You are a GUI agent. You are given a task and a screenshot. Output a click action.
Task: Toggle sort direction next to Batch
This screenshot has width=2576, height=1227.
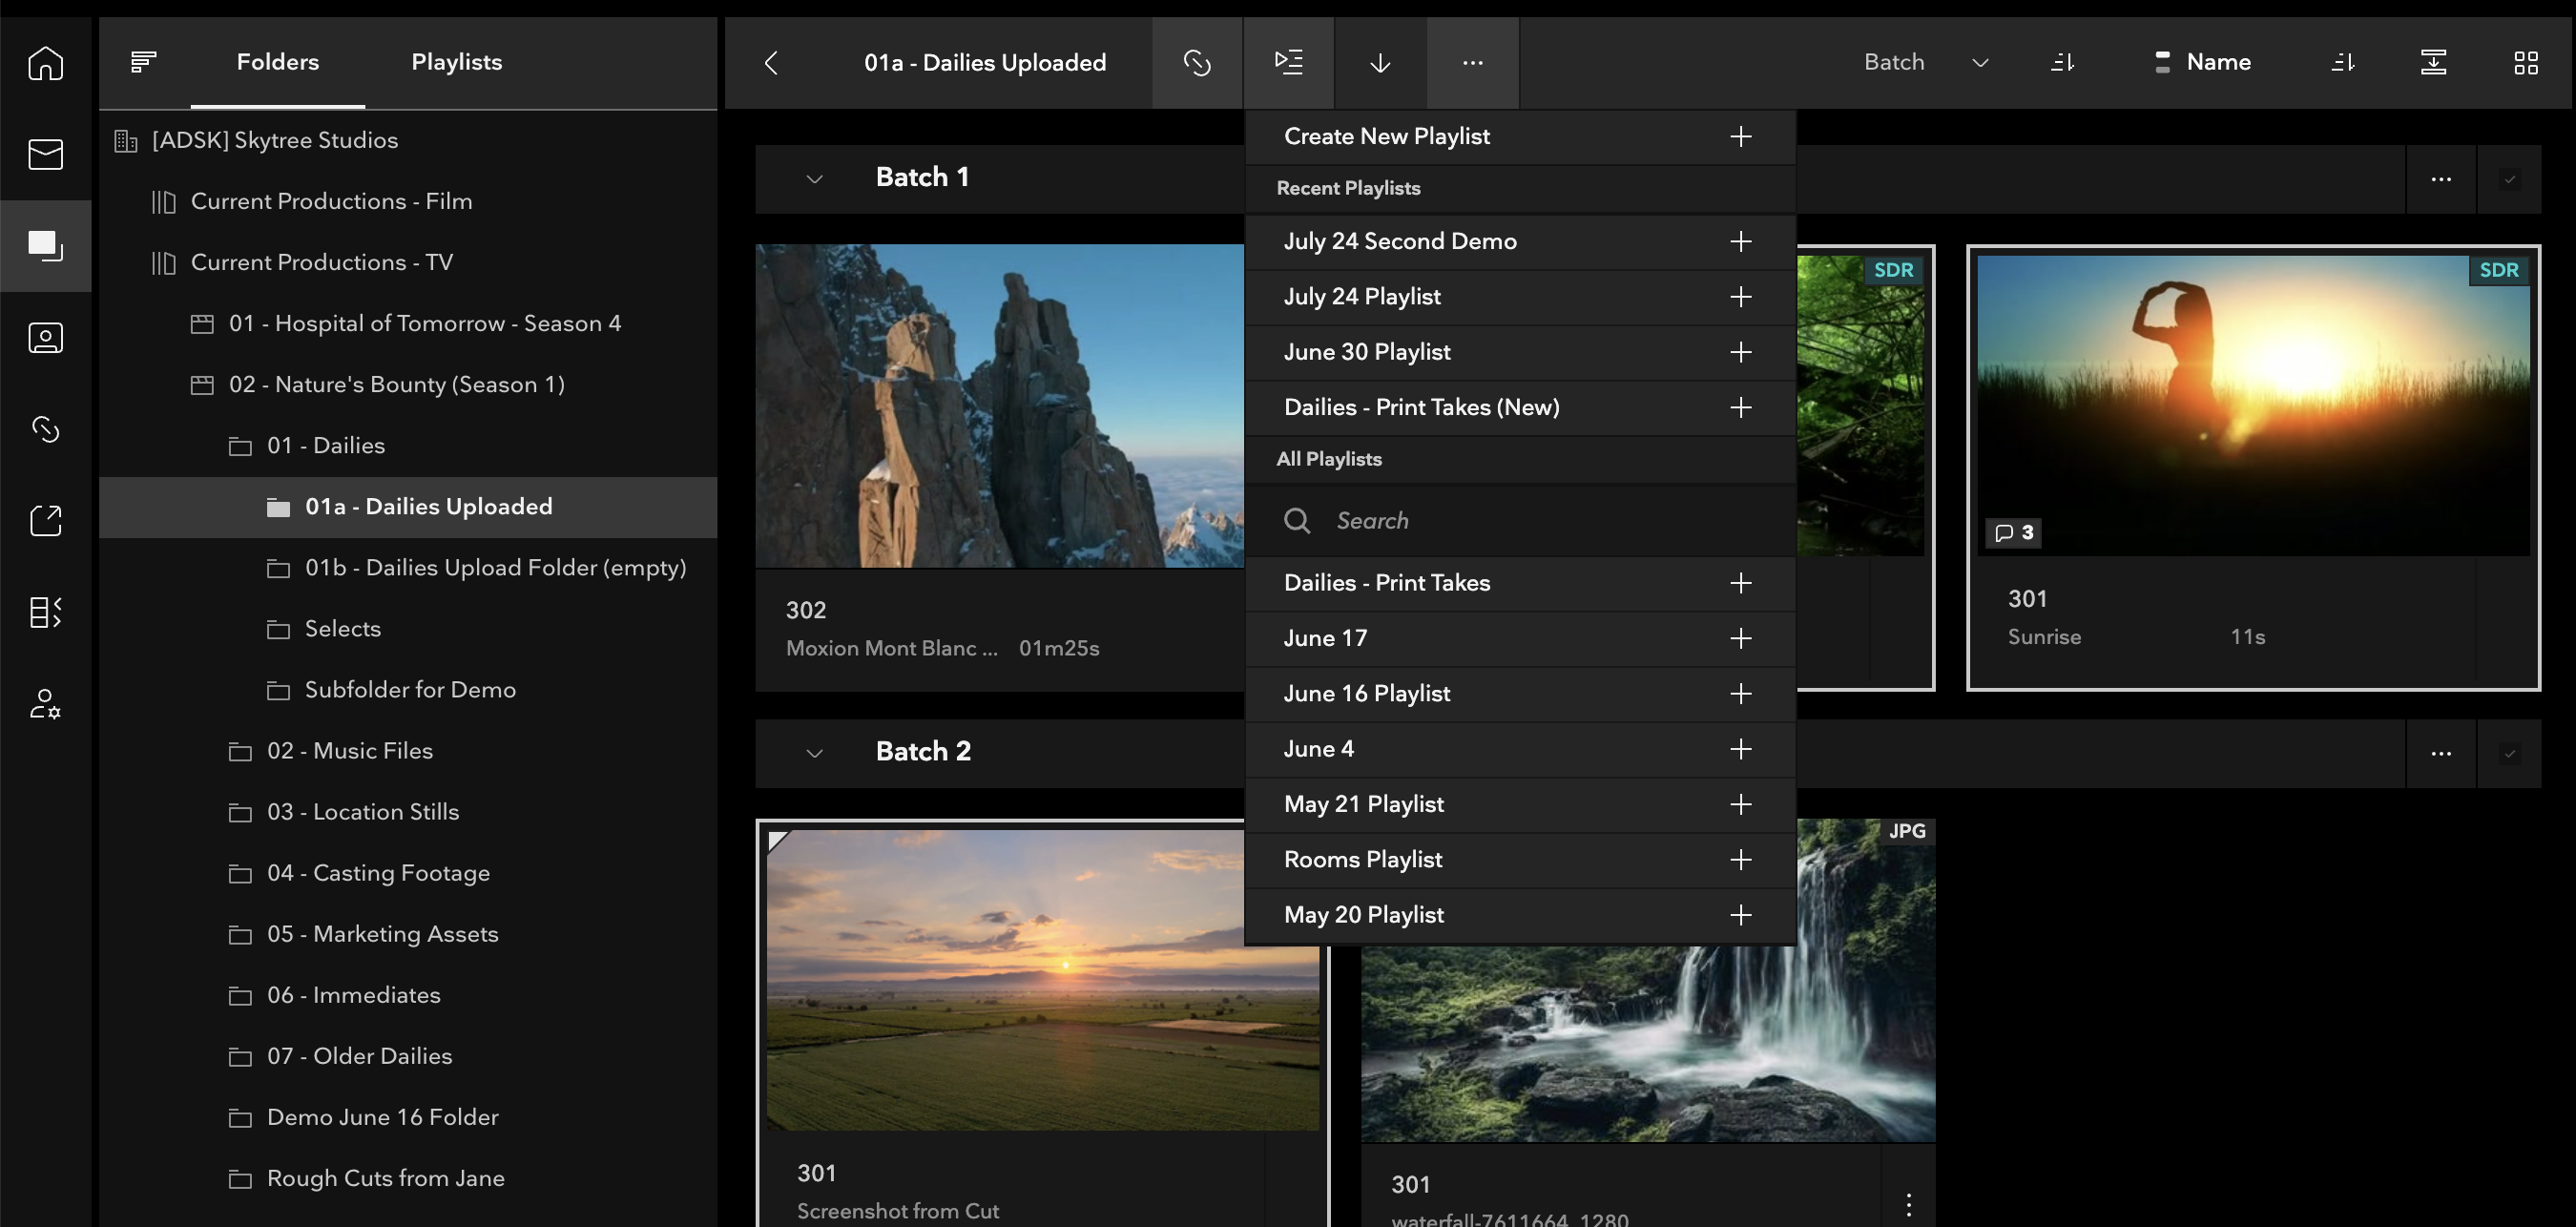tap(2062, 62)
